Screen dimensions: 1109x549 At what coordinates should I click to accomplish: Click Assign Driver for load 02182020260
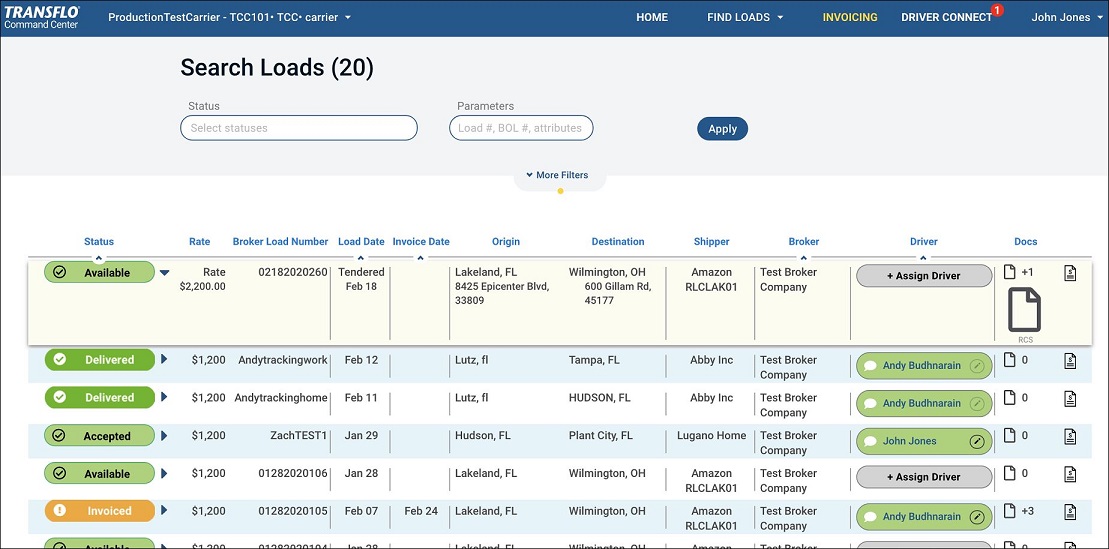tap(923, 276)
